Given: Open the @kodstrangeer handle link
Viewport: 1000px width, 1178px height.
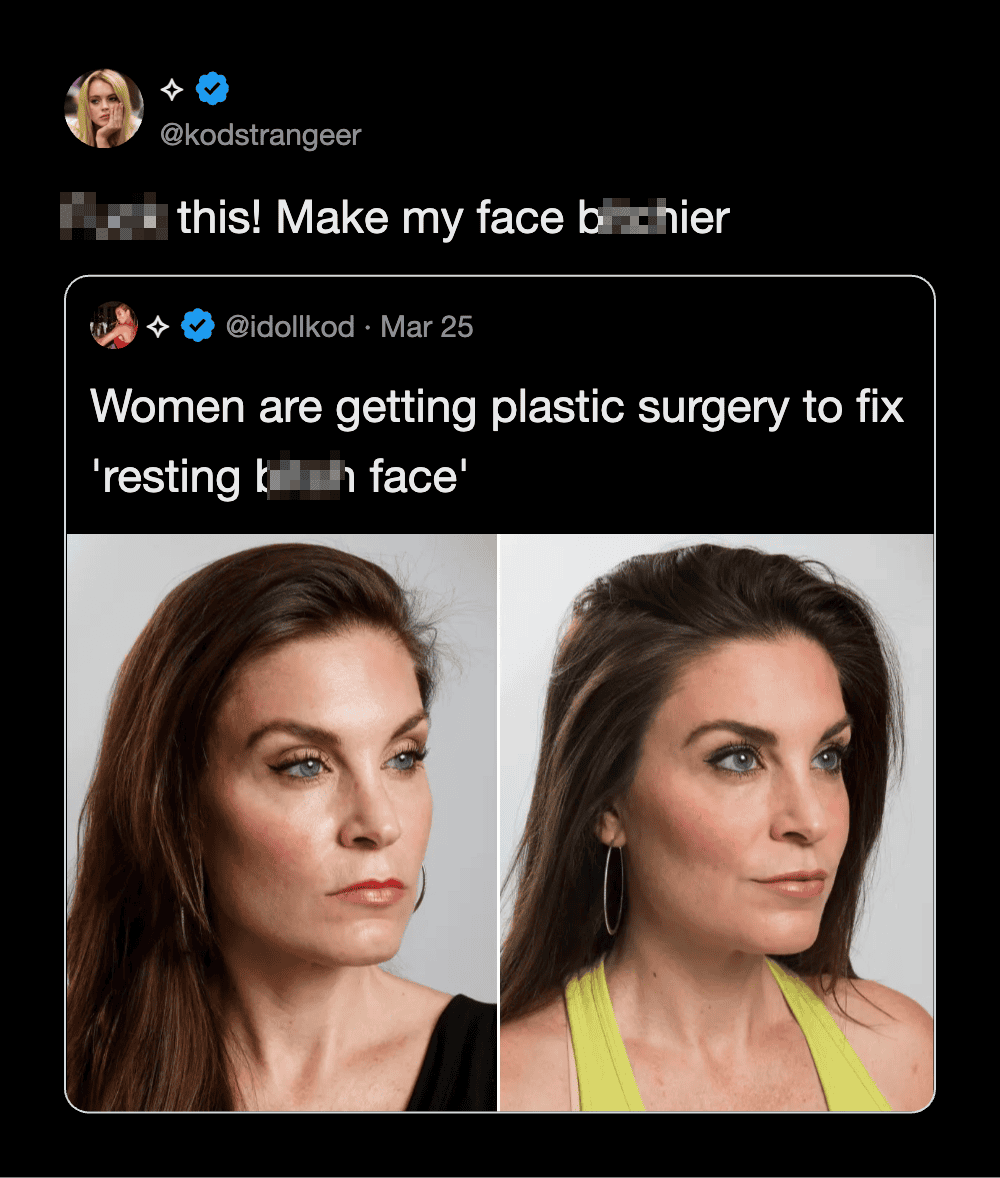Looking at the screenshot, I should tap(260, 135).
